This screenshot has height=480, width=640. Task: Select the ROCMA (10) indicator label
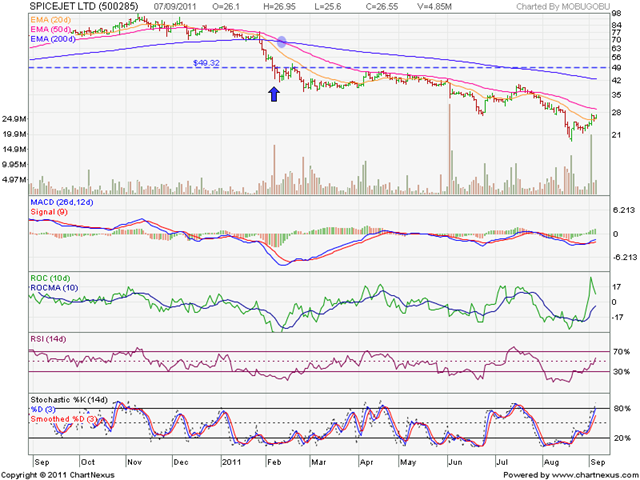(x=54, y=288)
